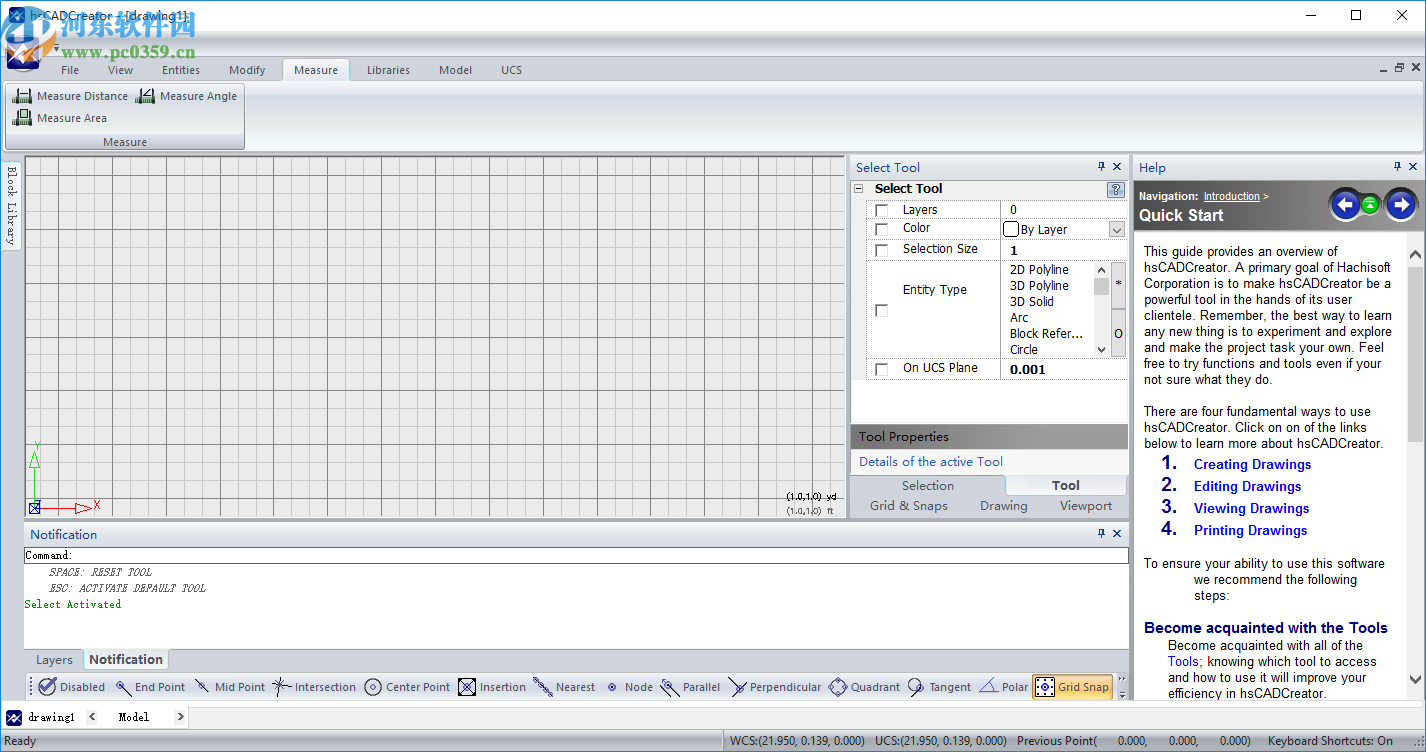Viewport: 1426px width, 752px height.
Task: Select Arc in Entity Type list
Action: click(x=1019, y=318)
